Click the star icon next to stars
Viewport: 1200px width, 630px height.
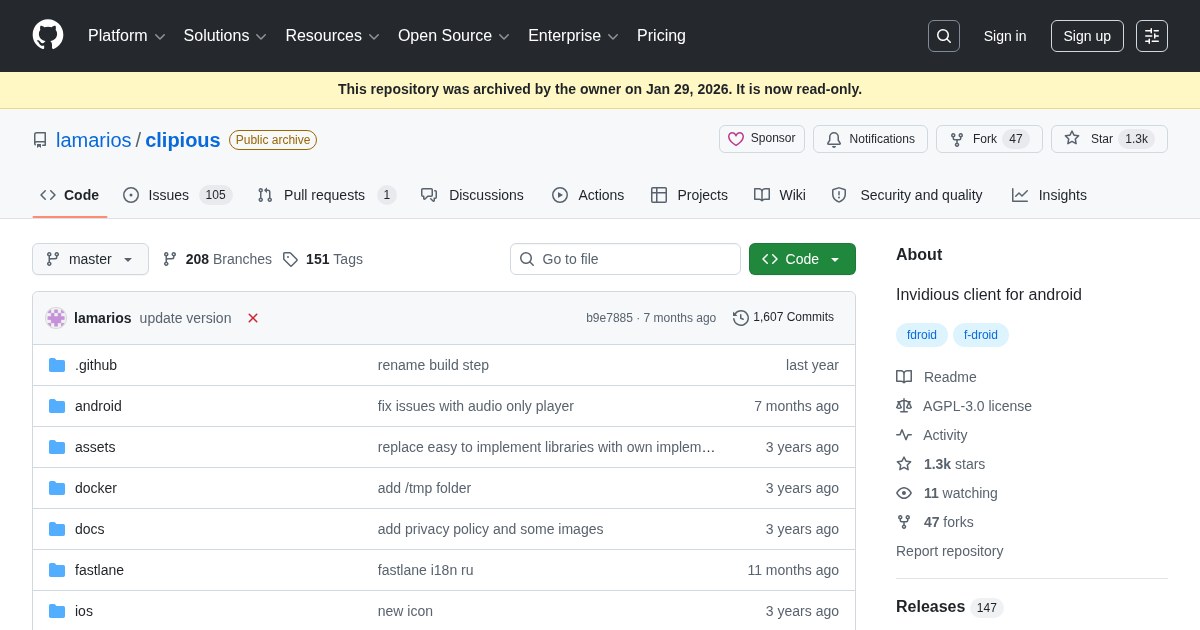pyautogui.click(x=904, y=464)
